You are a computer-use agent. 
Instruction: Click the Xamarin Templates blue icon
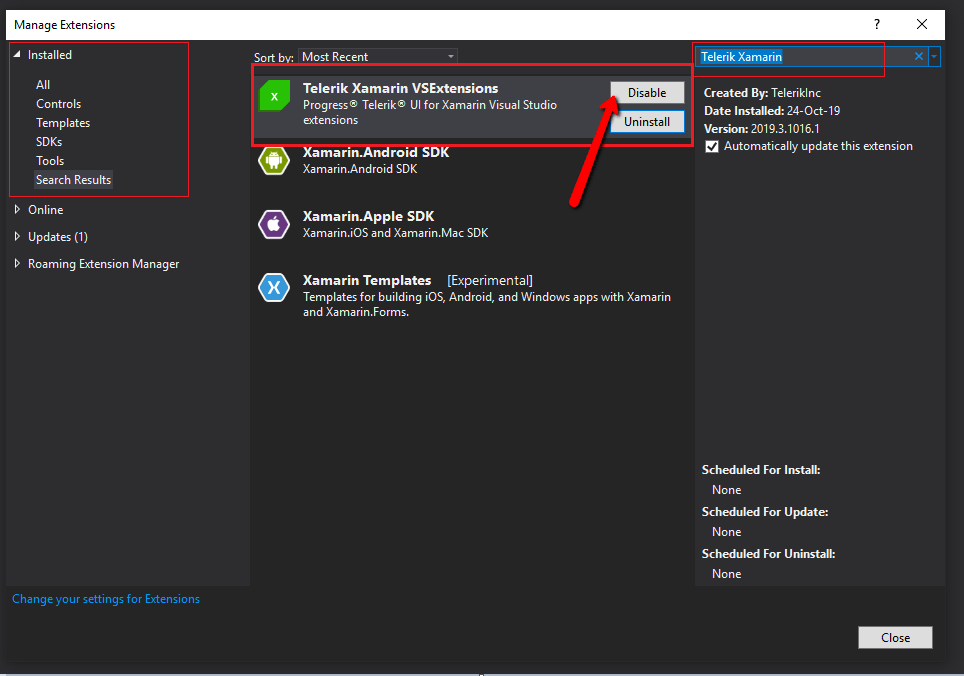[x=274, y=287]
